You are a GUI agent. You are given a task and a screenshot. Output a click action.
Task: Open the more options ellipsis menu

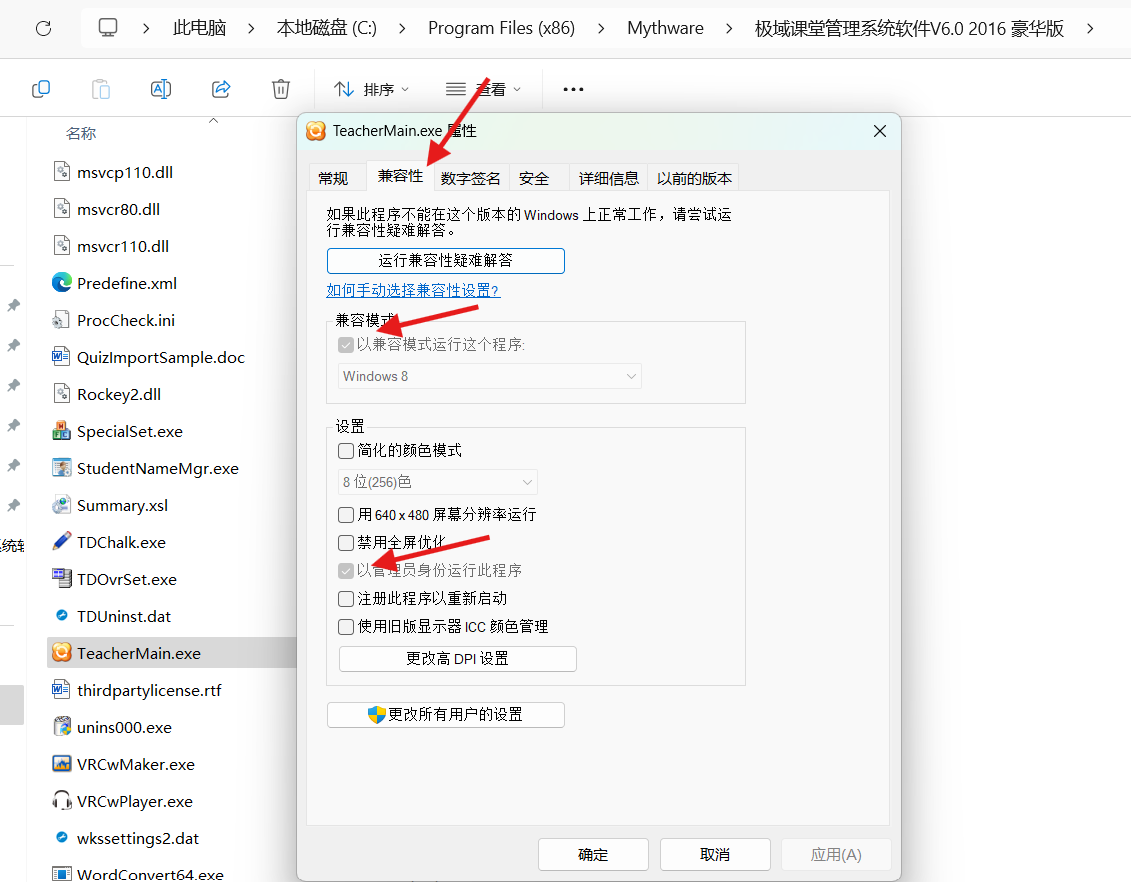[x=573, y=89]
